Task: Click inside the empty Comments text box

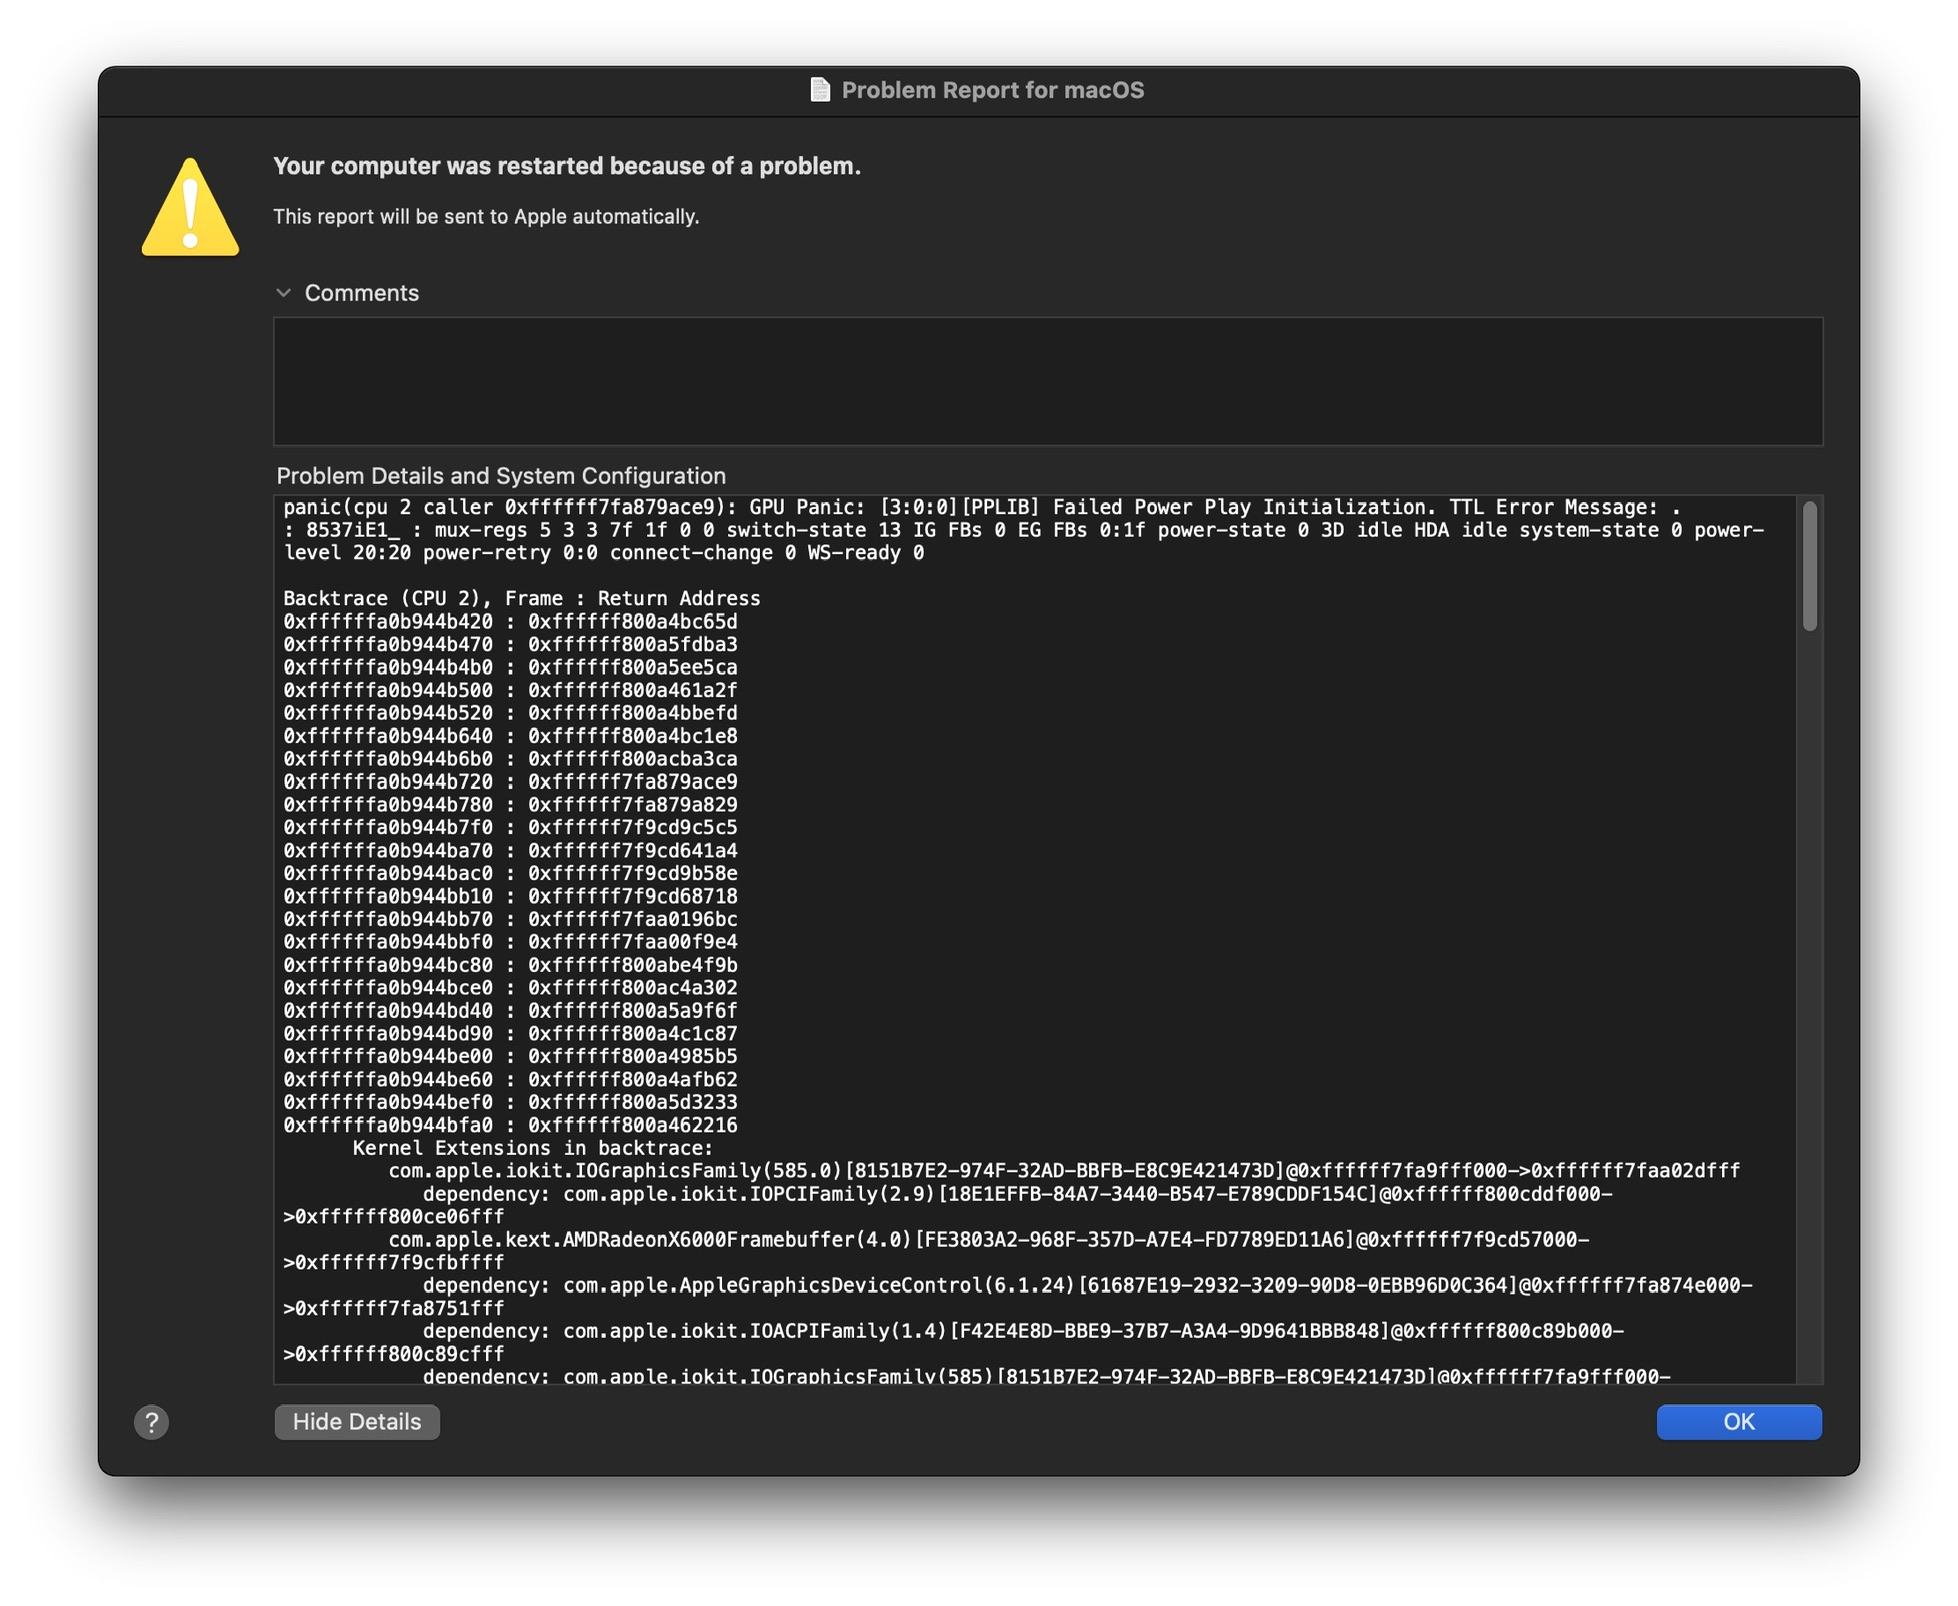Action: [x=1047, y=381]
